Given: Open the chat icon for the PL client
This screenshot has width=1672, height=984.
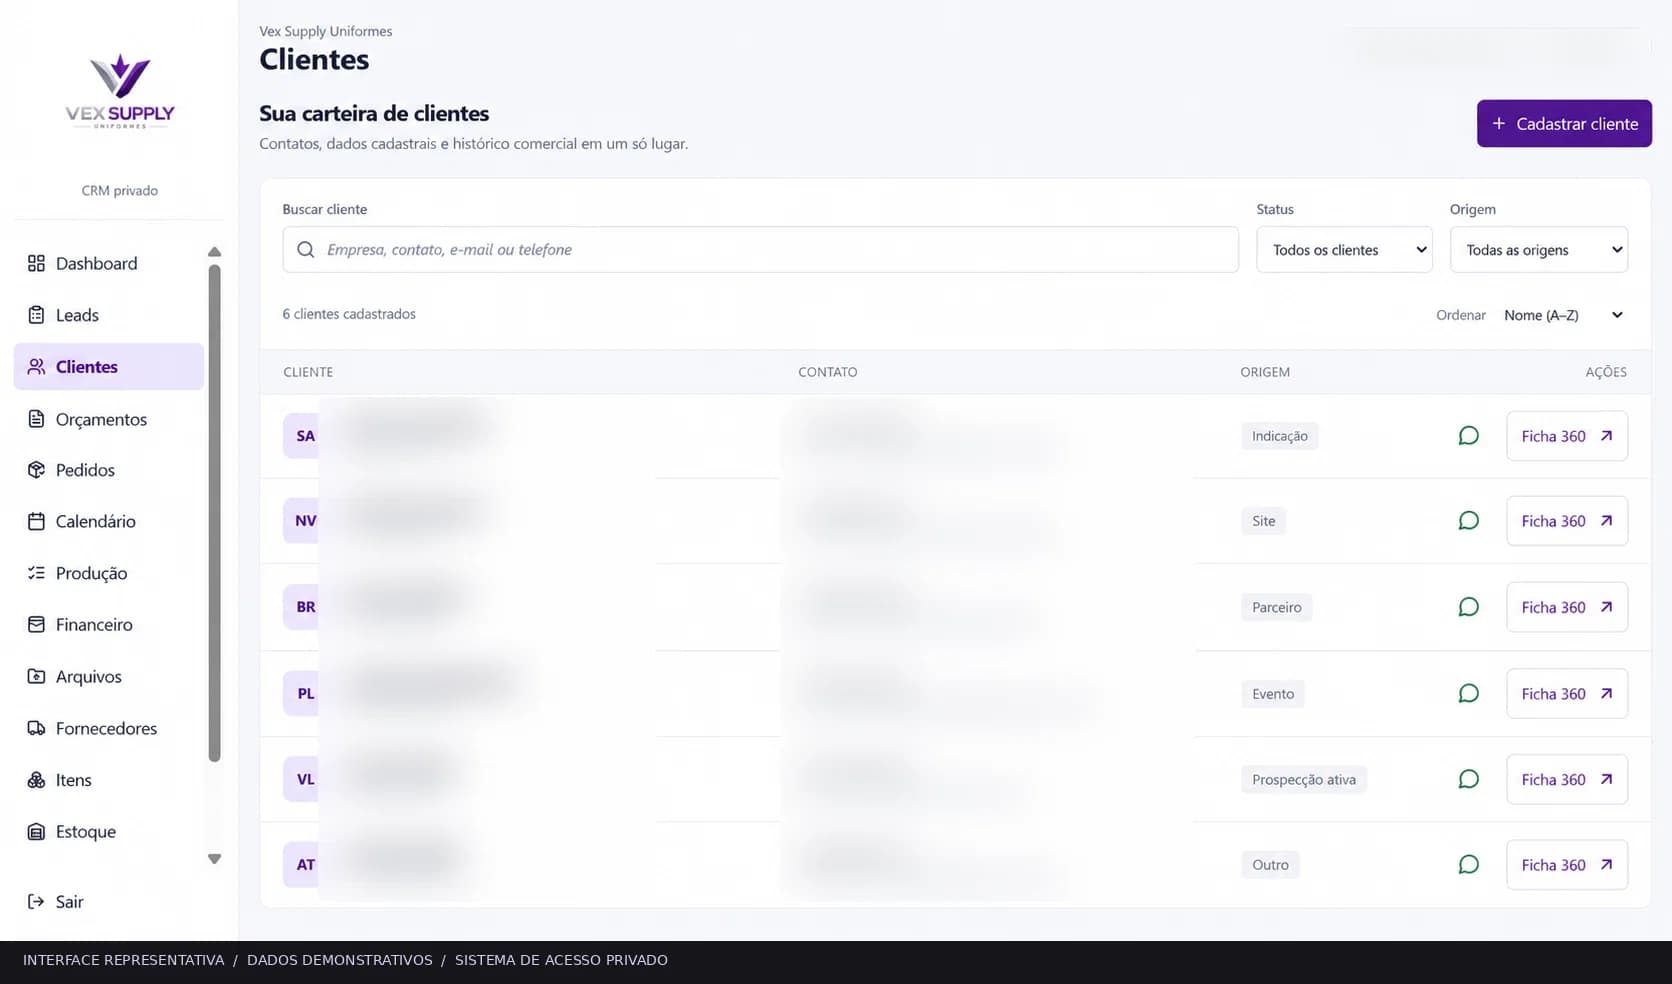Looking at the screenshot, I should tap(1468, 694).
